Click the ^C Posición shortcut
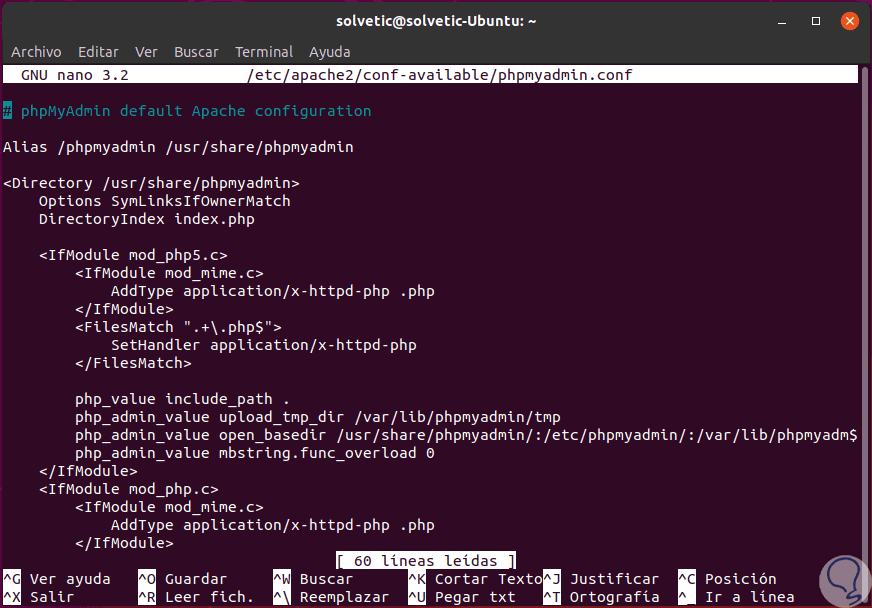This screenshot has width=872, height=608. point(727,579)
